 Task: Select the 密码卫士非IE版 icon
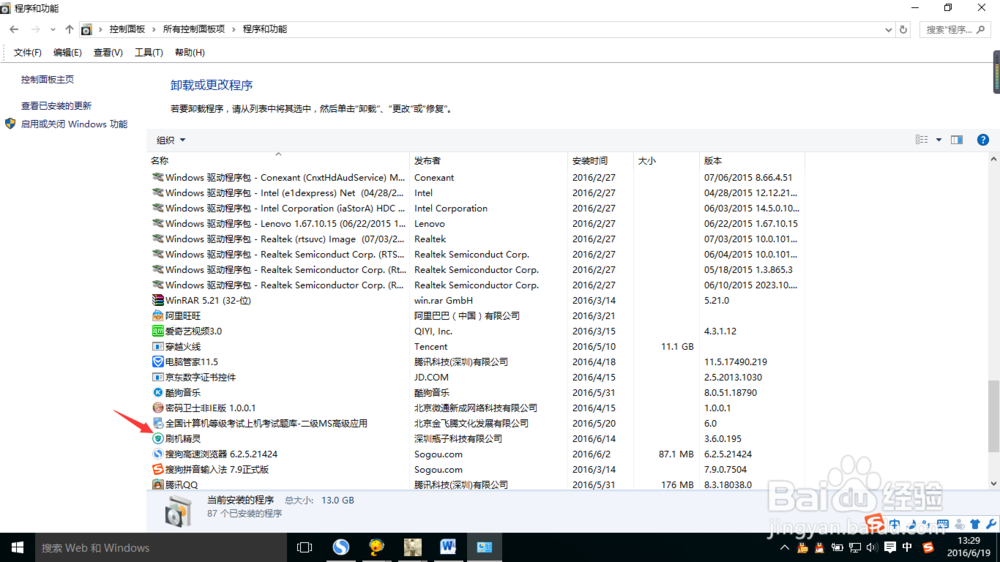[158, 408]
